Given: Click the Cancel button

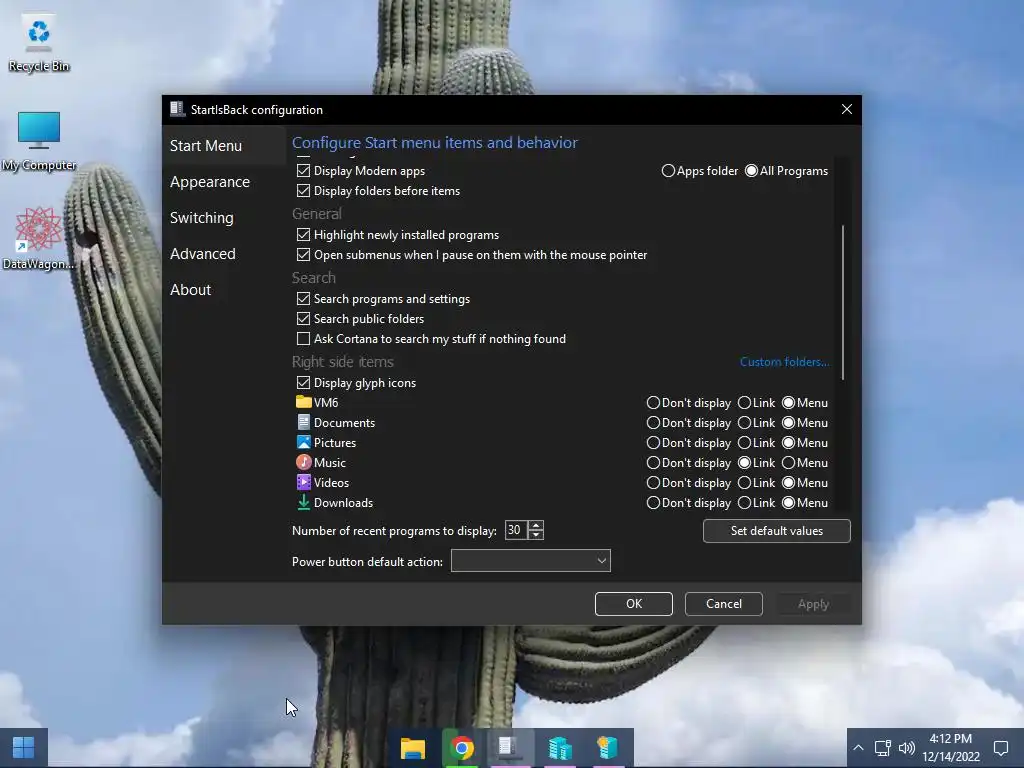Looking at the screenshot, I should tap(724, 604).
